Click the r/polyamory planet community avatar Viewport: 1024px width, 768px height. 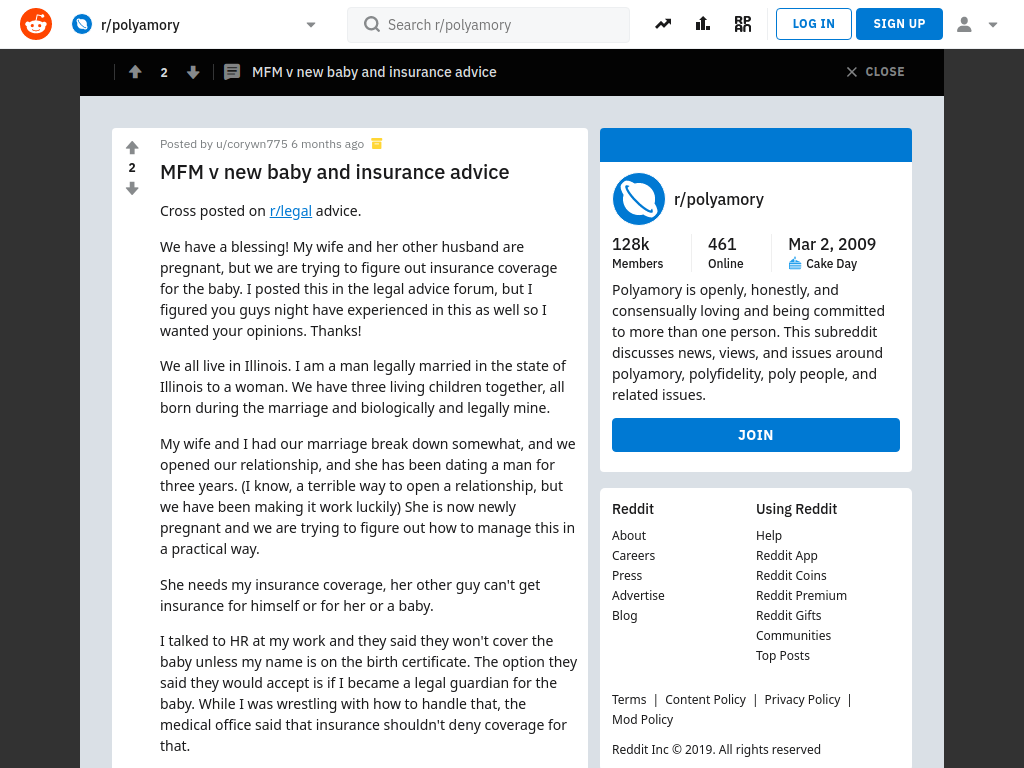point(639,199)
